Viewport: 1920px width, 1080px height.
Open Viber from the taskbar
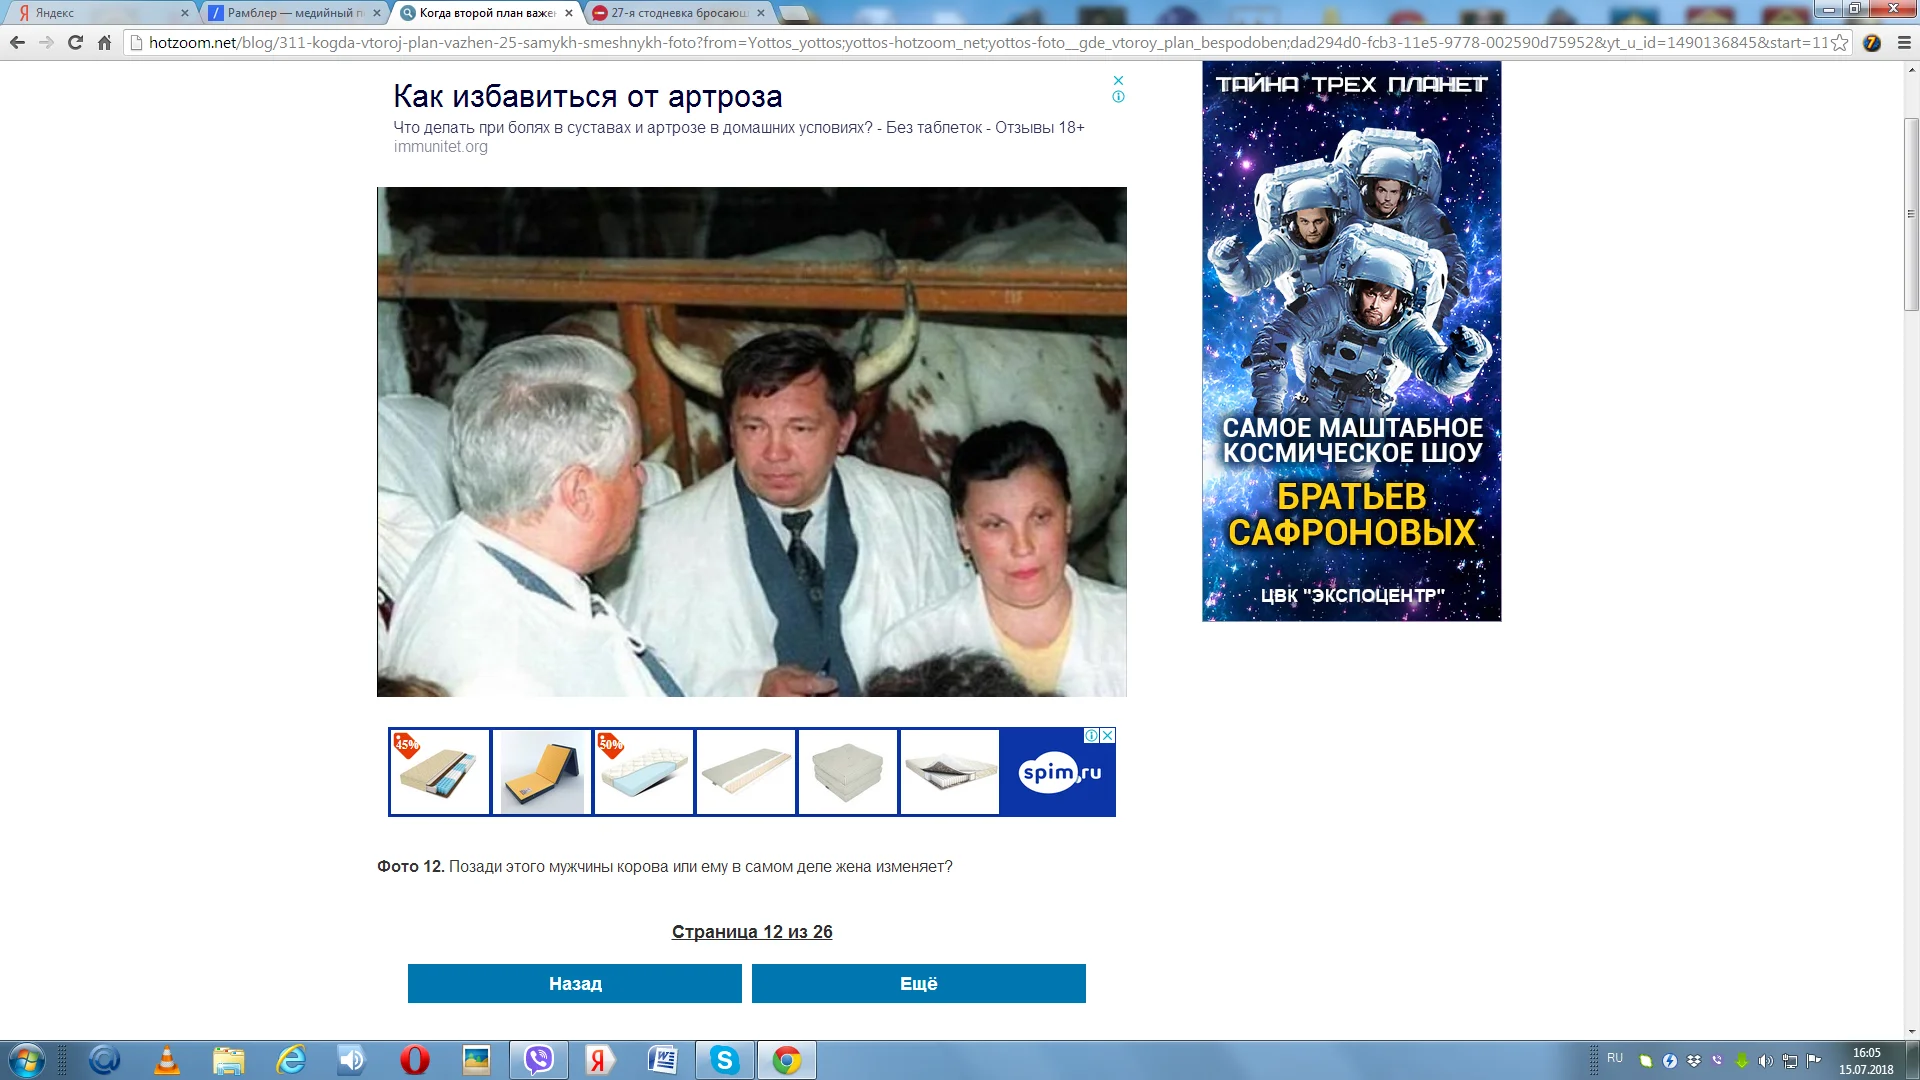click(539, 1060)
